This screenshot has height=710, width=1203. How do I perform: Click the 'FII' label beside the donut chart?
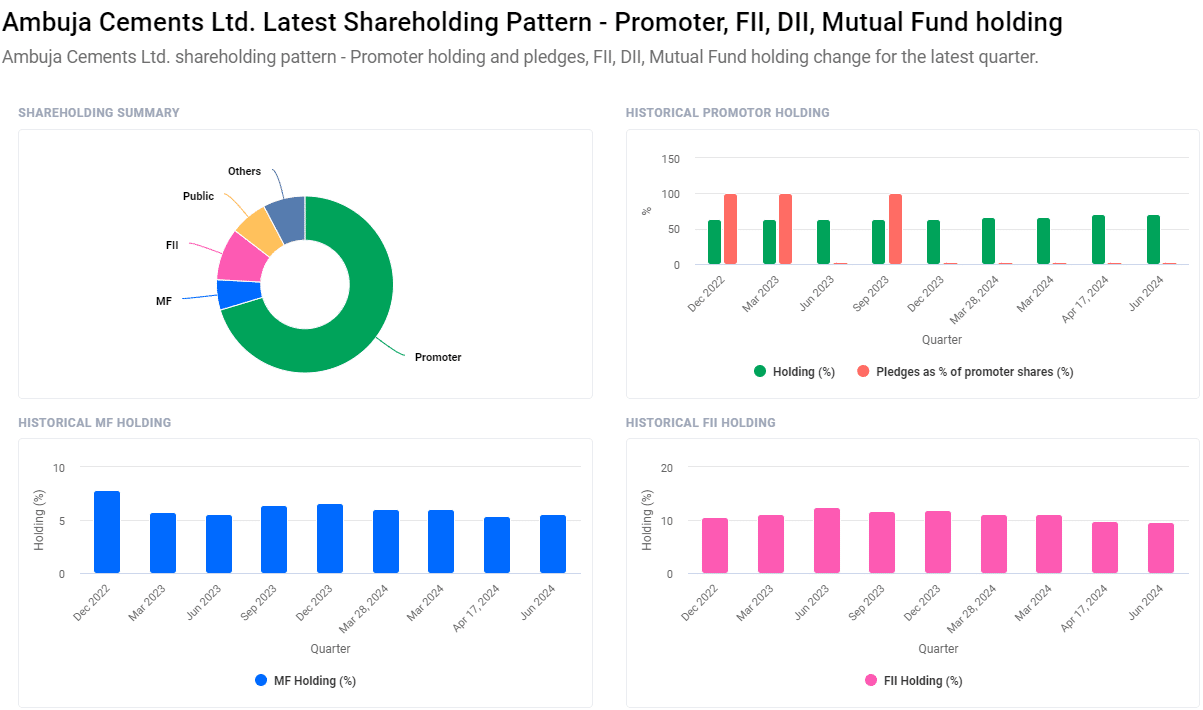coord(172,244)
